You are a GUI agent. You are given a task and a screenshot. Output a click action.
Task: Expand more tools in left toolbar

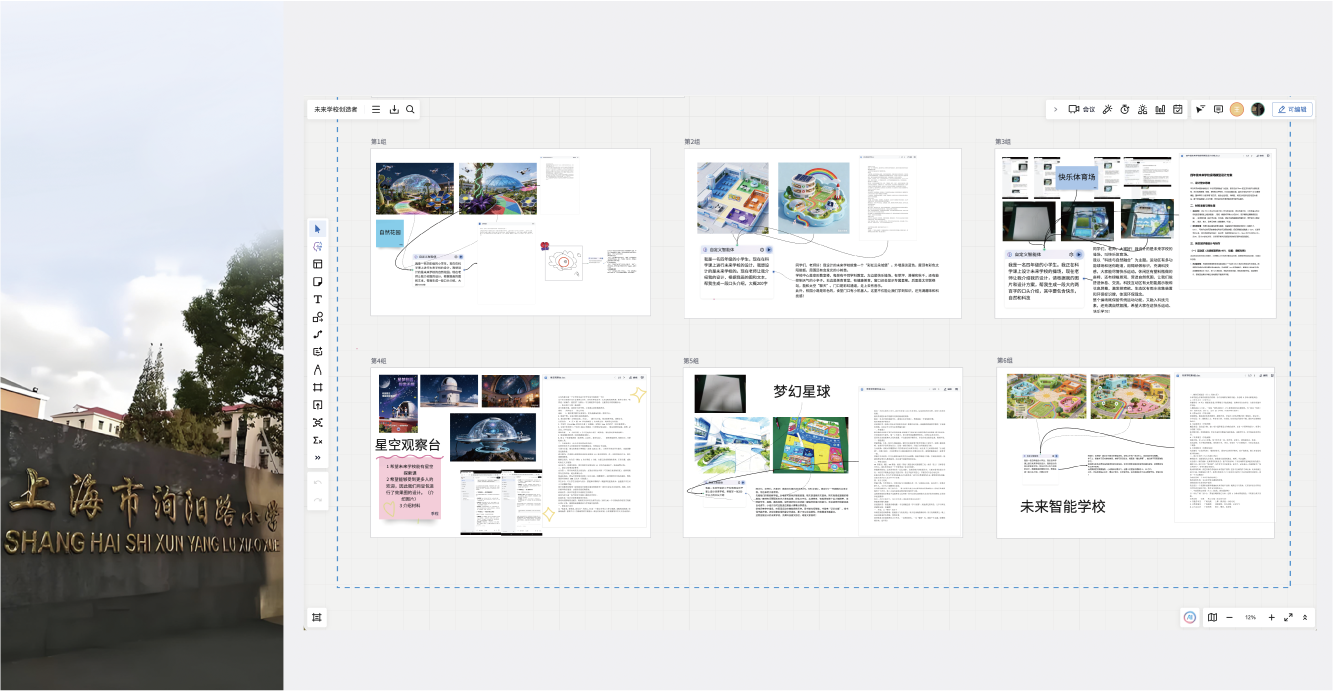(318, 458)
